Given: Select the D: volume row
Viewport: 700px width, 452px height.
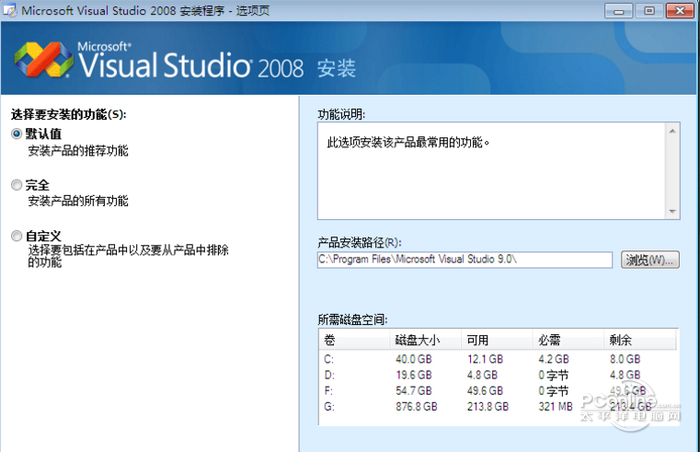Looking at the screenshot, I should point(499,375).
